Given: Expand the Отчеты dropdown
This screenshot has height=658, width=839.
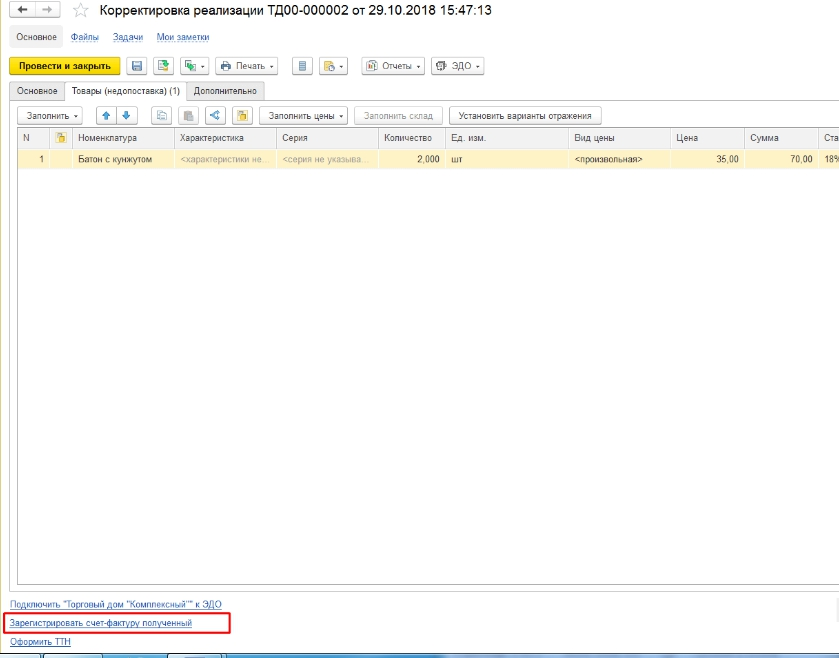Looking at the screenshot, I should [x=392, y=66].
